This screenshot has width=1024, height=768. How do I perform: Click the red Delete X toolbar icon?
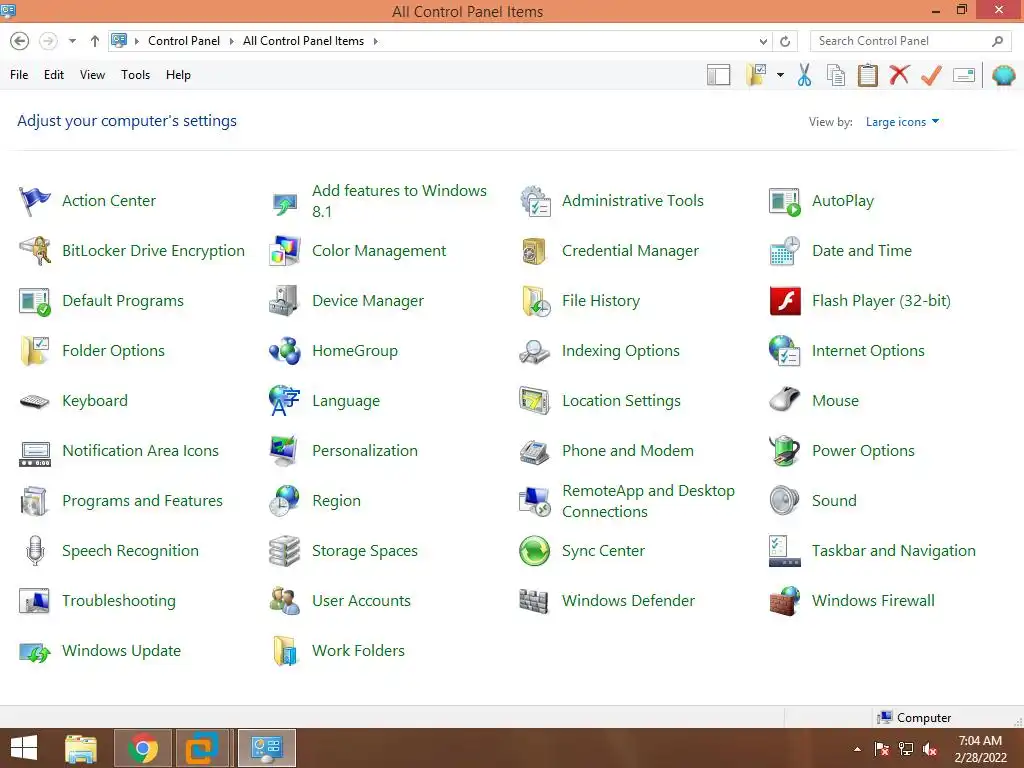tap(899, 75)
